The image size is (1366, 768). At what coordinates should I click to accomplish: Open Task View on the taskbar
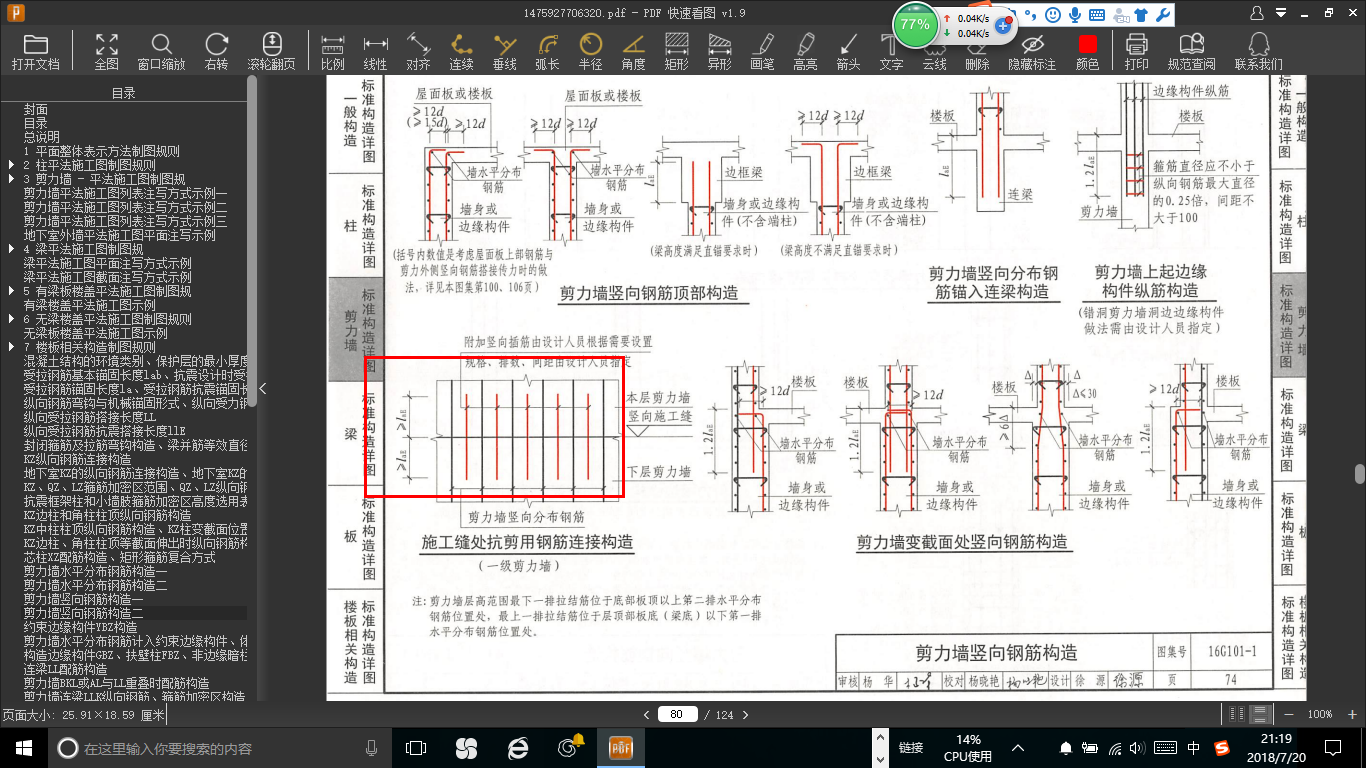point(416,747)
